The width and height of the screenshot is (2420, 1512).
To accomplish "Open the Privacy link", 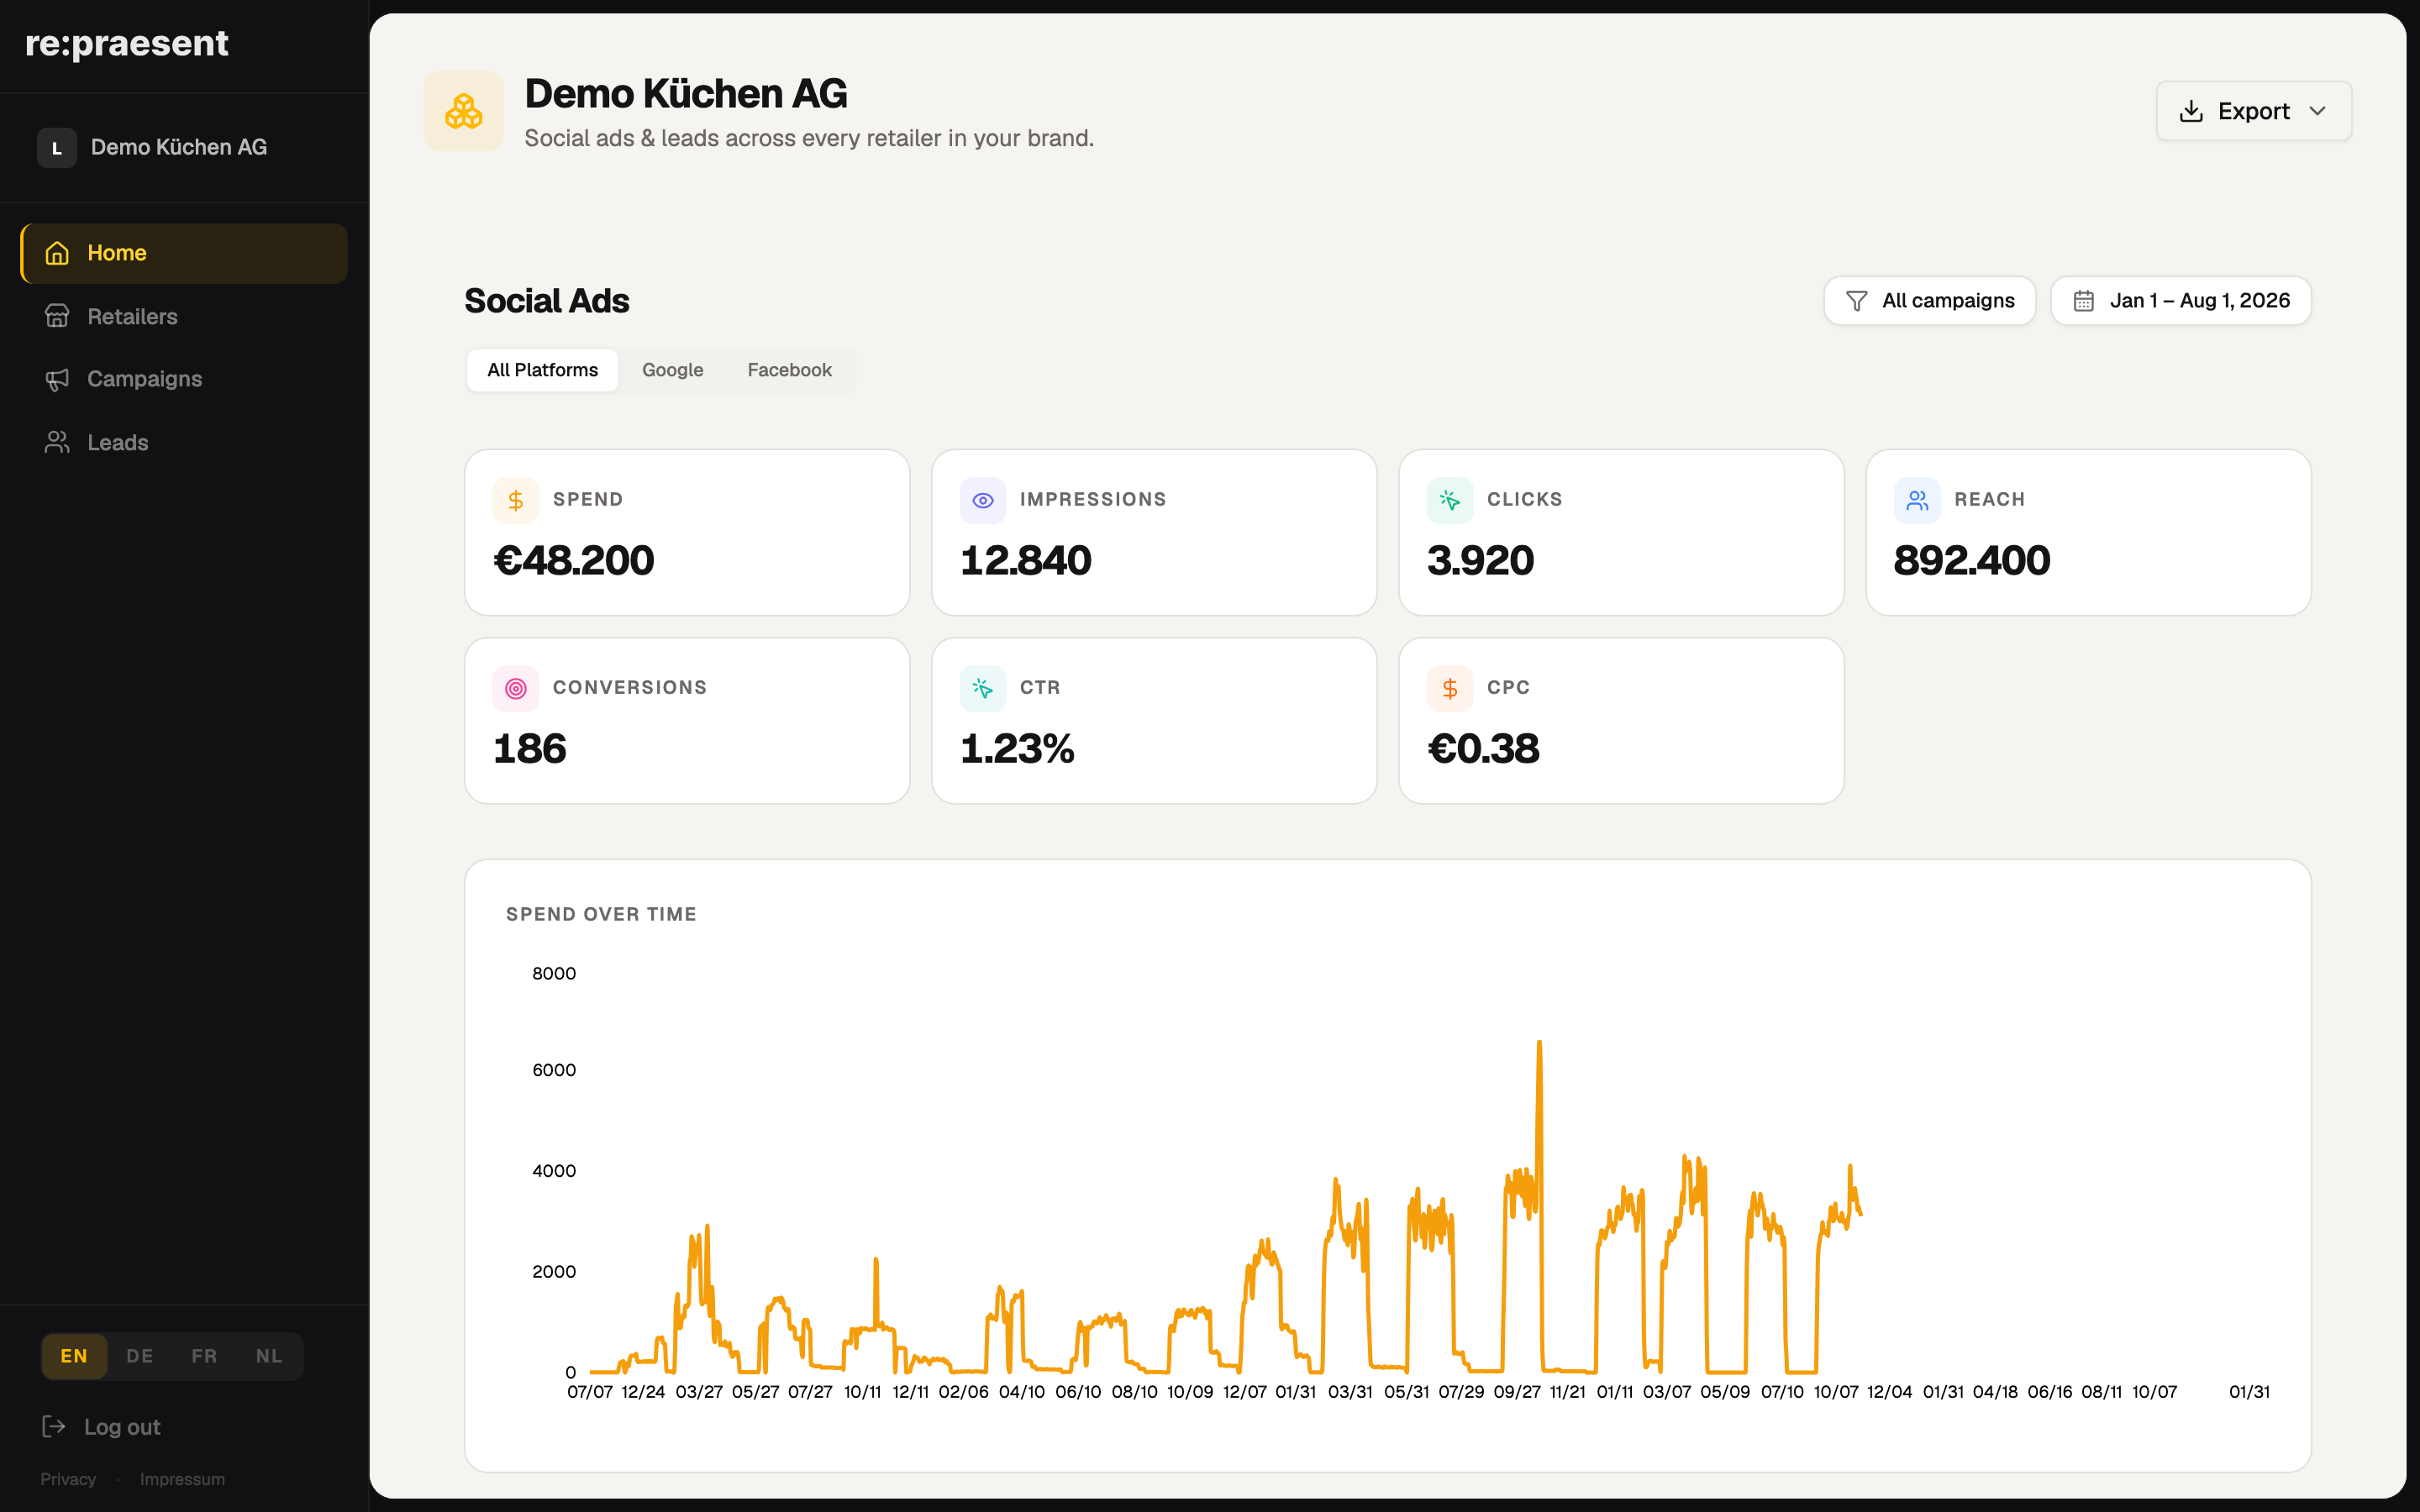I will click(68, 1479).
